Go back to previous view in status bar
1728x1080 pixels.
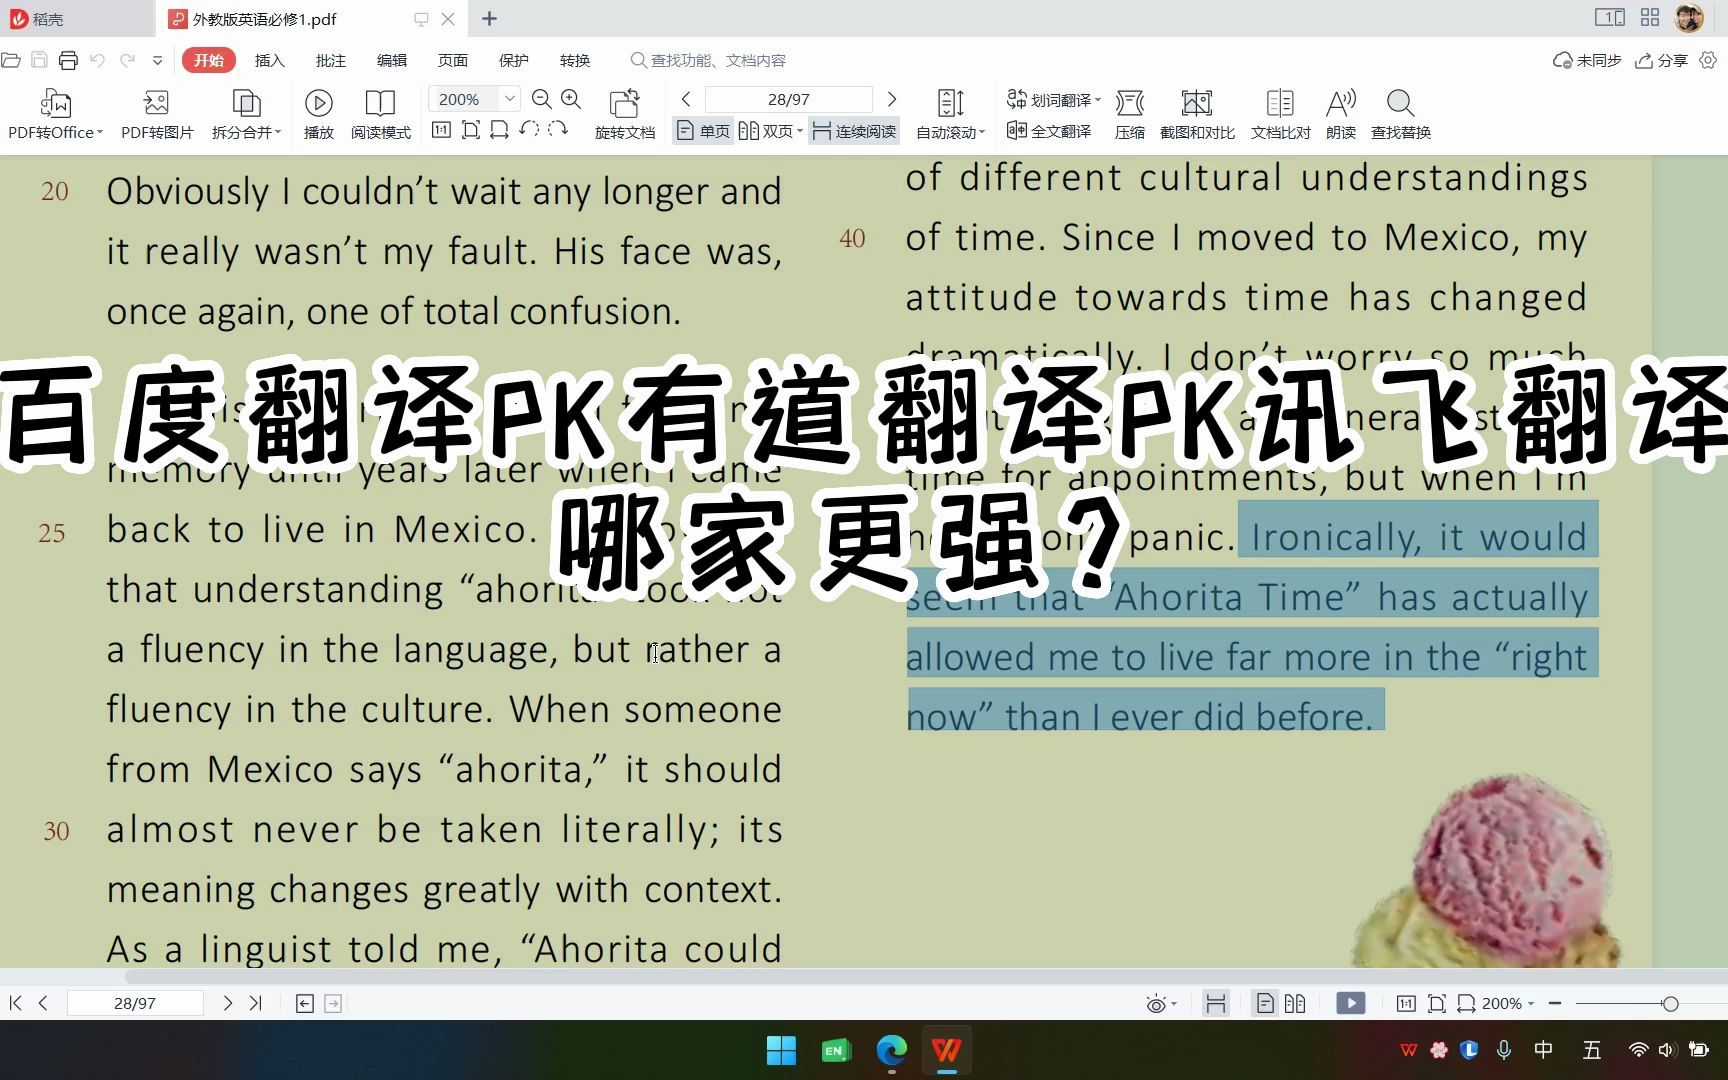(305, 1003)
